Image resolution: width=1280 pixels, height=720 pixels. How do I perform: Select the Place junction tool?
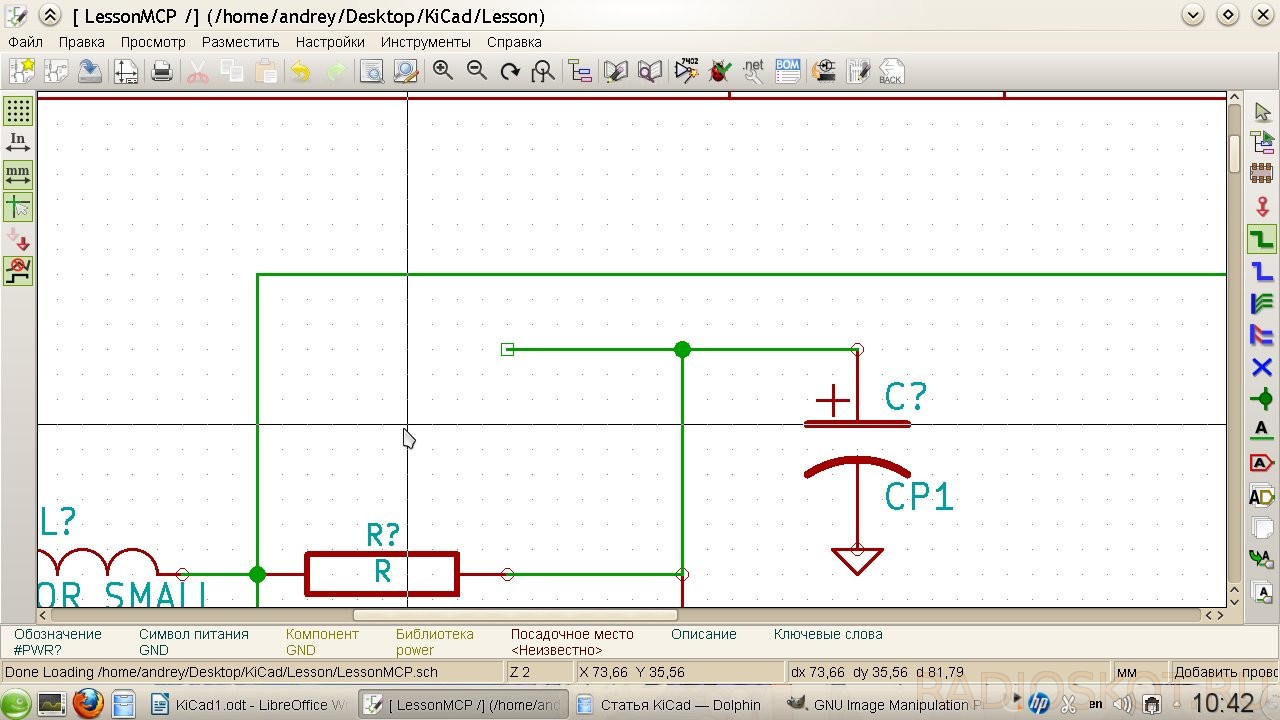coord(1262,399)
